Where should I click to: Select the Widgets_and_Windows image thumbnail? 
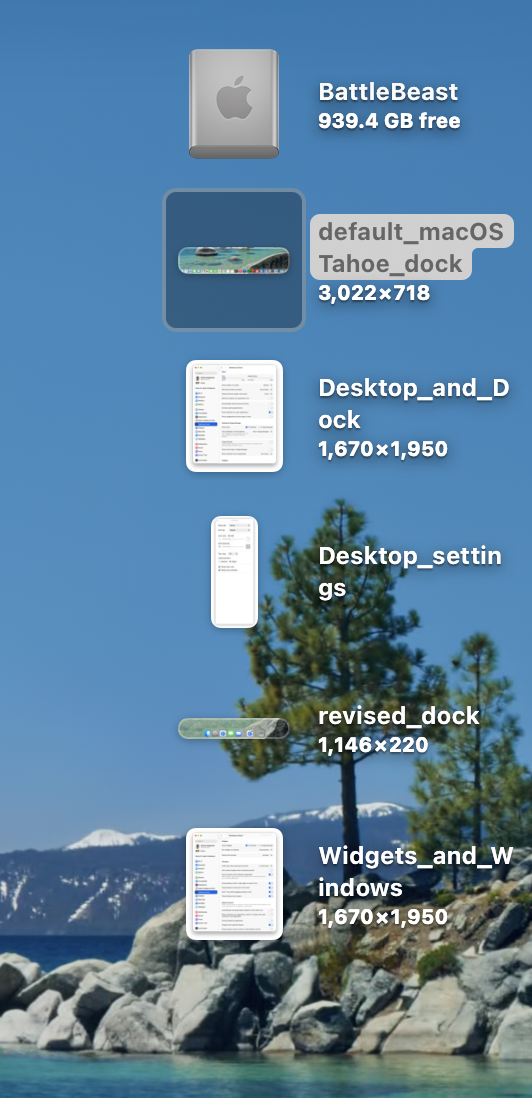(234, 884)
